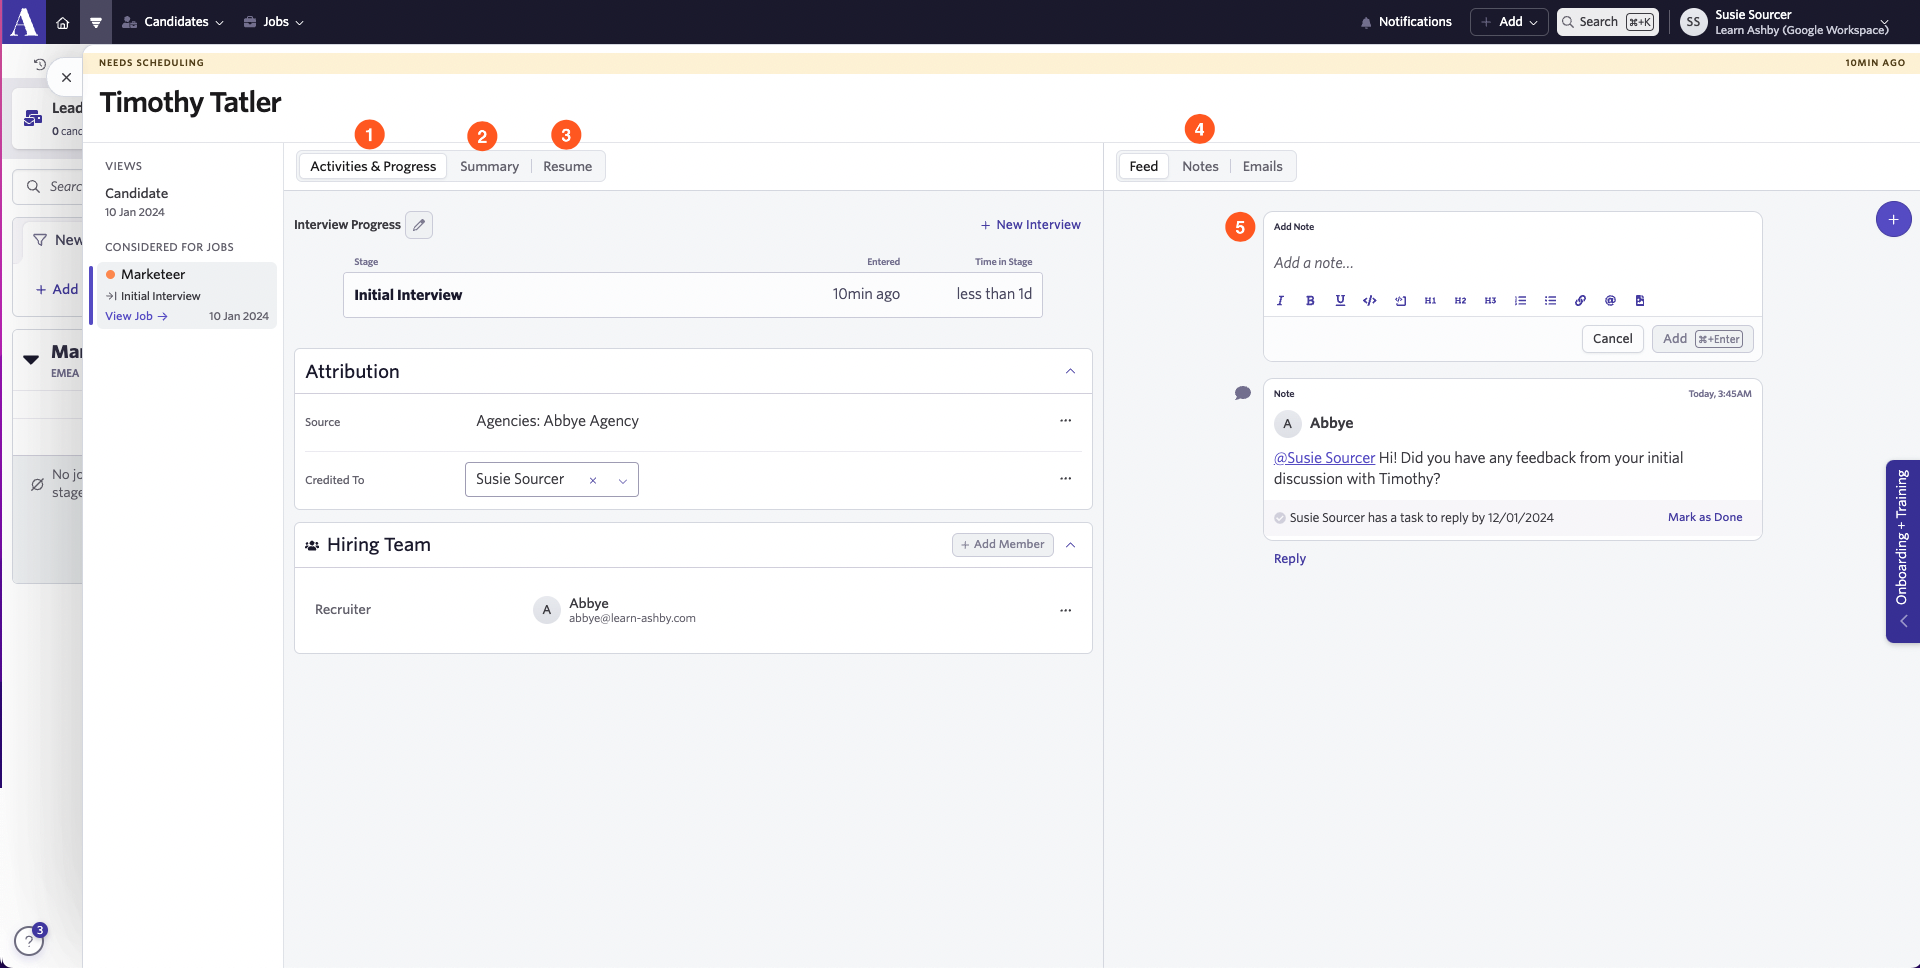Image resolution: width=1920 pixels, height=968 pixels.
Task: Insert a code block in the note
Action: pyautogui.click(x=1400, y=300)
